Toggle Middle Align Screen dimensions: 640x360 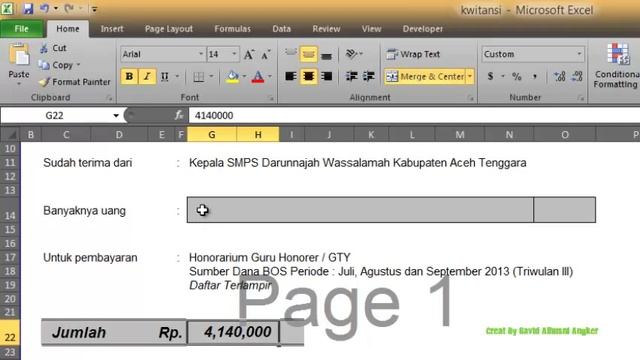coord(308,54)
